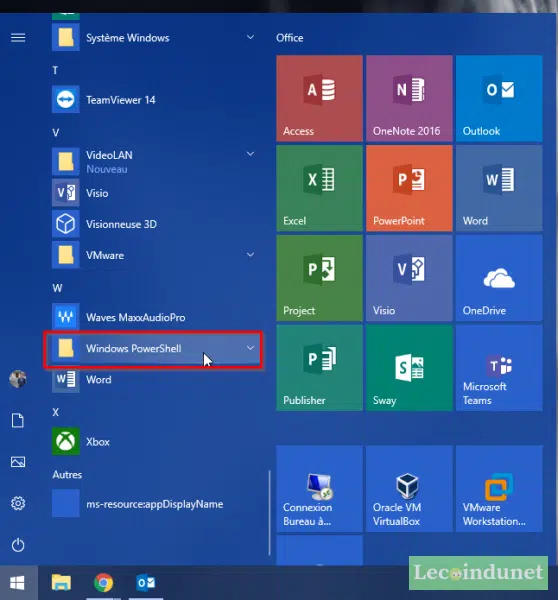Click the Start menu scrollbar
The height and width of the screenshot is (600, 558).
point(269,512)
